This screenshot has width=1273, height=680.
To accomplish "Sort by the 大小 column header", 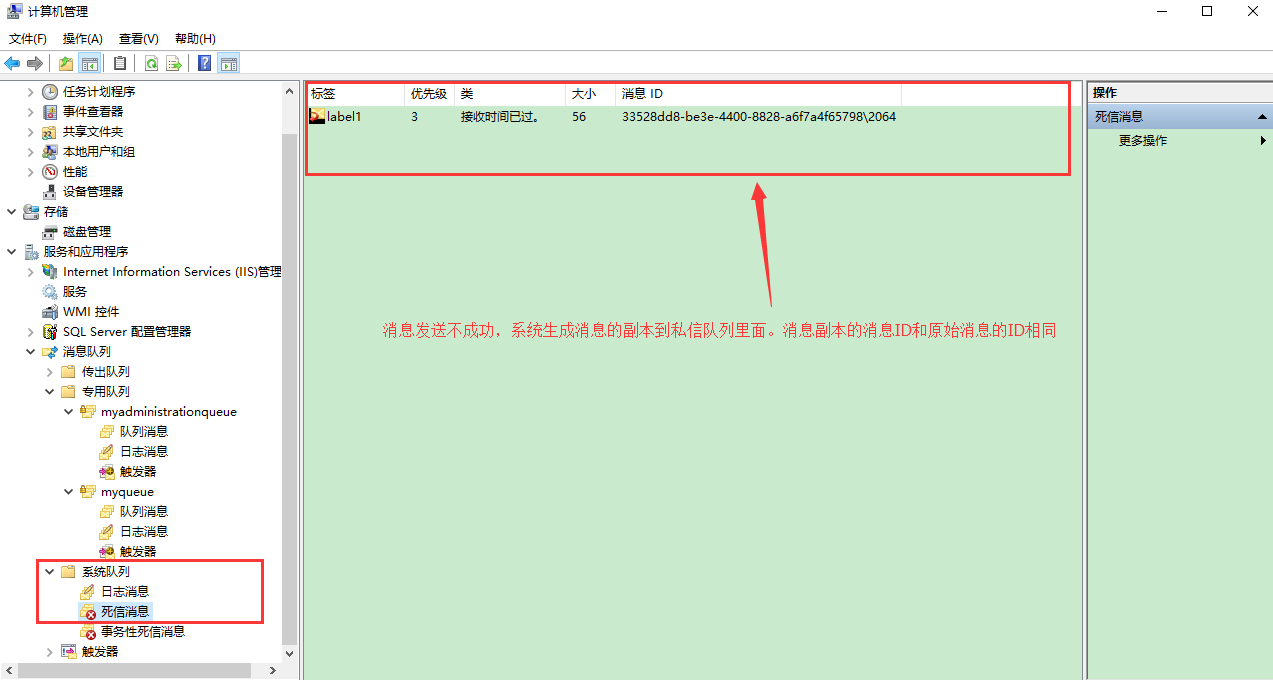I will (591, 94).
